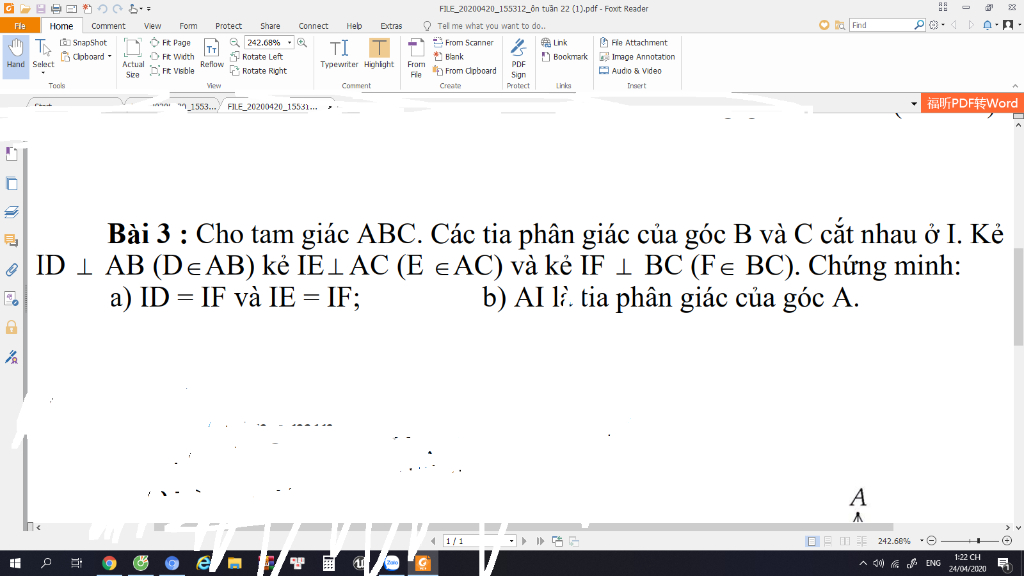1024x576 pixels.
Task: Insert an Image Annotation
Action: (637, 57)
